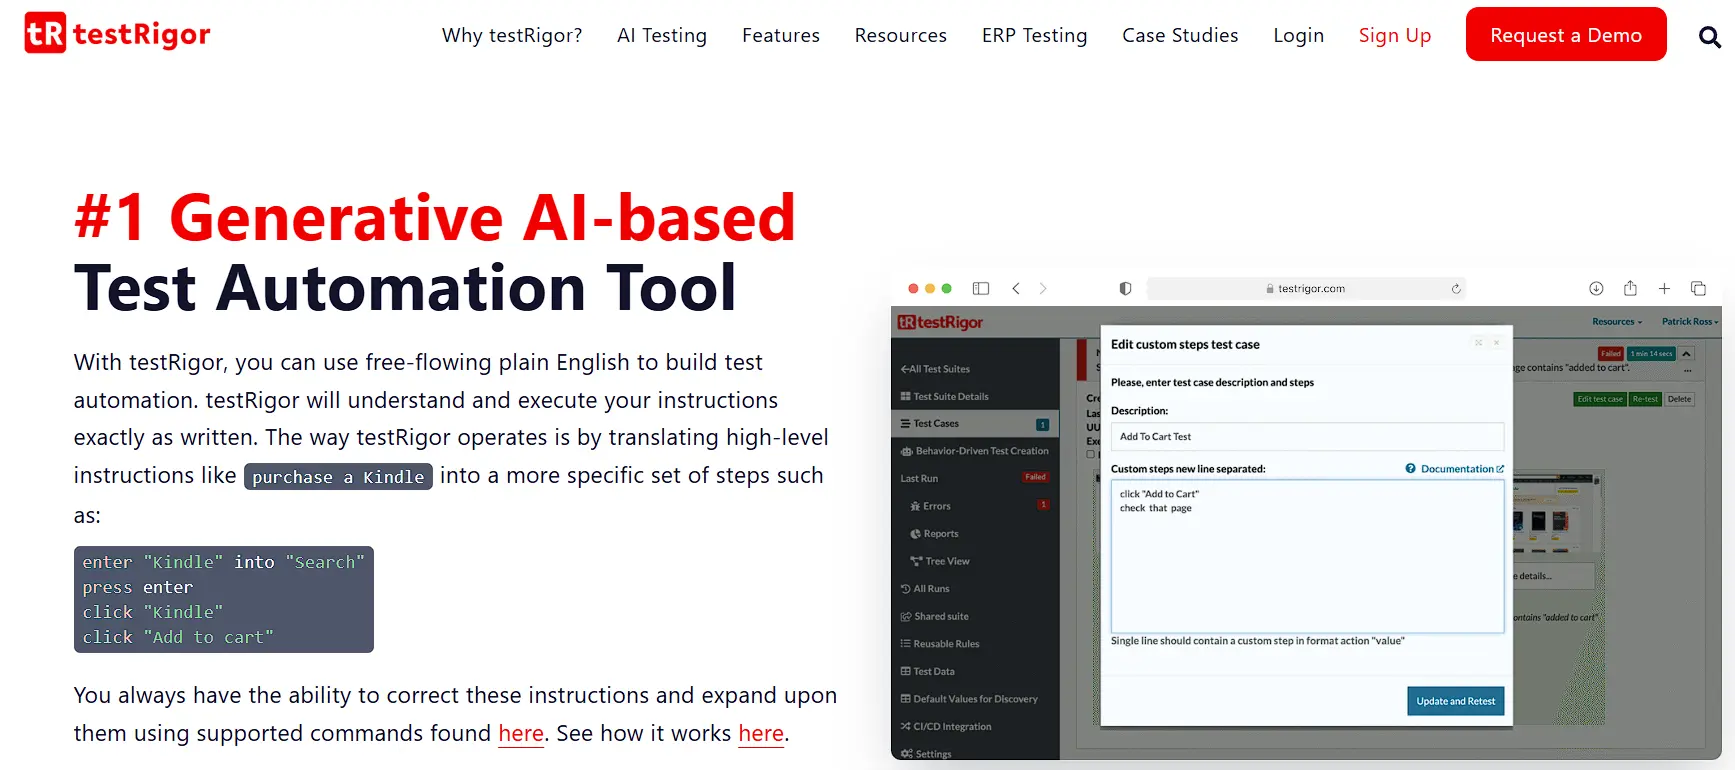1735x770 pixels.
Task: Open the Case Studies menu item
Action: pyautogui.click(x=1180, y=35)
